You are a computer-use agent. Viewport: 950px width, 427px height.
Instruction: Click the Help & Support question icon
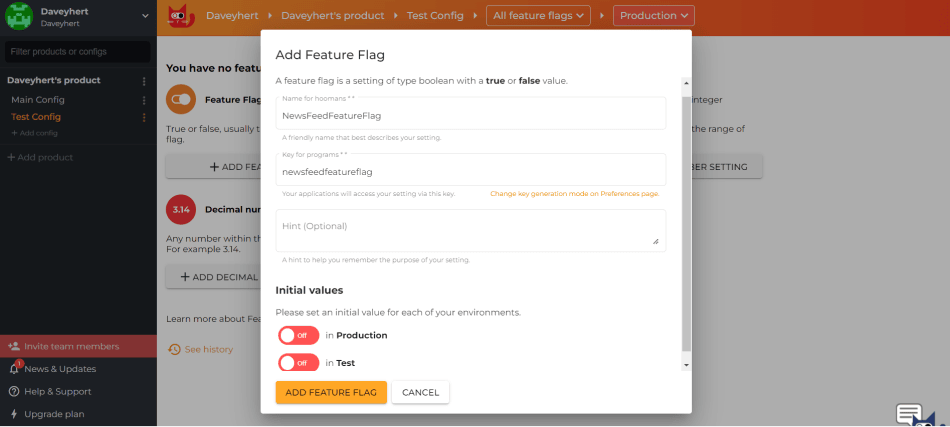(14, 391)
